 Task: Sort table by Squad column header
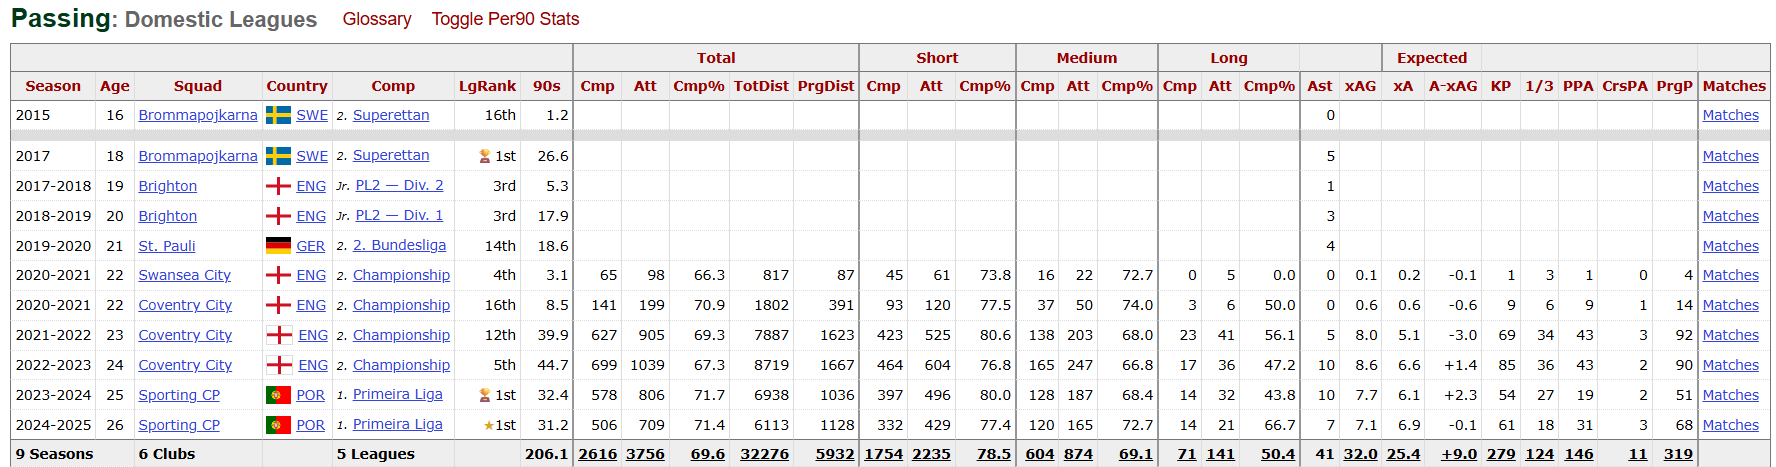(198, 86)
